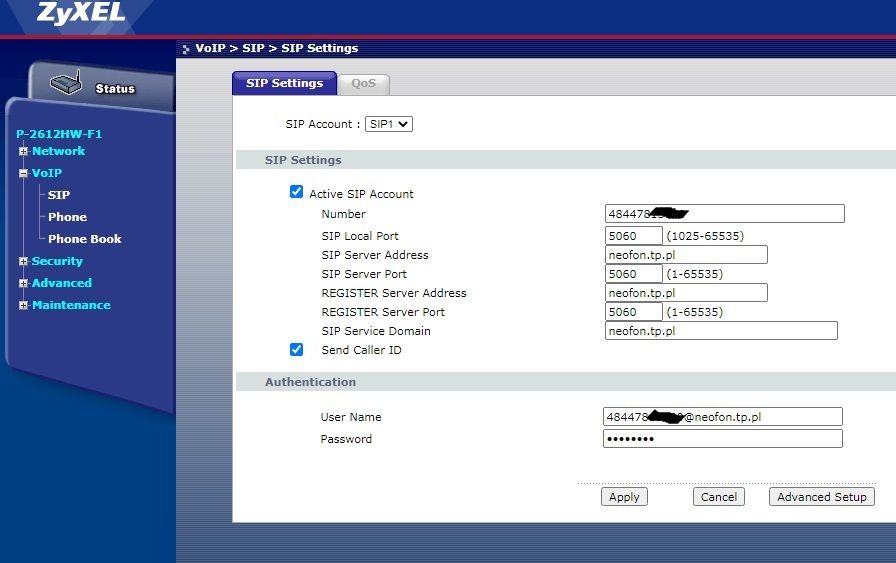
Task: Collapse the VoIP tree node
Action: [x=23, y=174]
